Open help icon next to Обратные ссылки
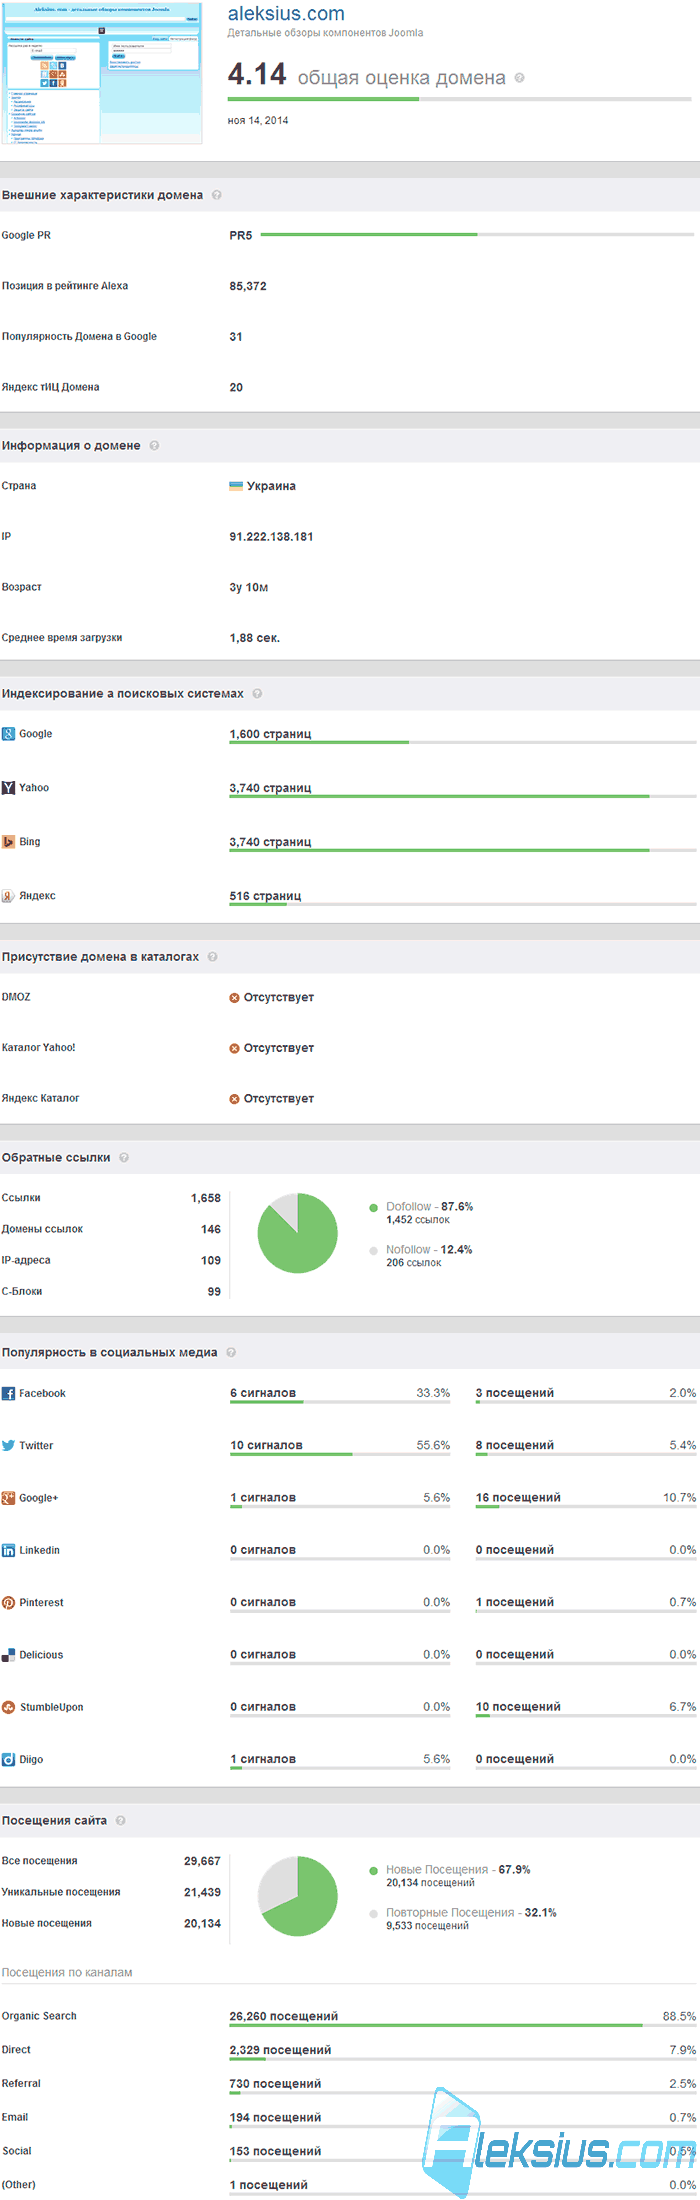 (124, 1157)
